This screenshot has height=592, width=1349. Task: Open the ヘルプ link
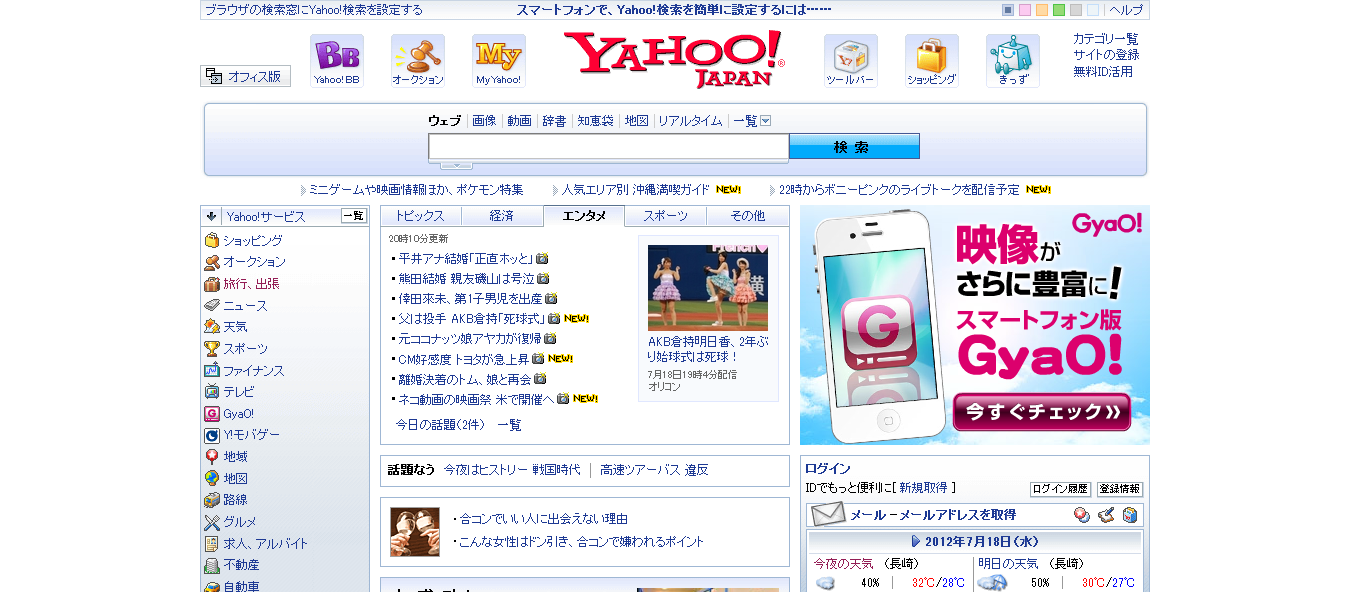1126,10
